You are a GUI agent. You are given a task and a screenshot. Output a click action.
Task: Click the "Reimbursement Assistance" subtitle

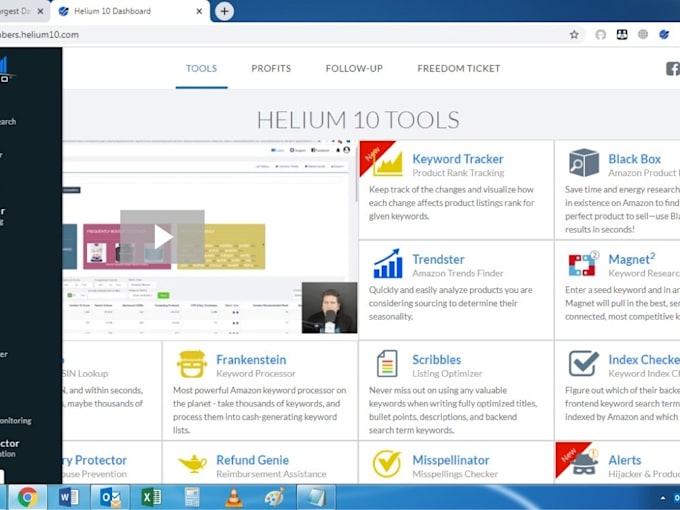tap(271, 474)
